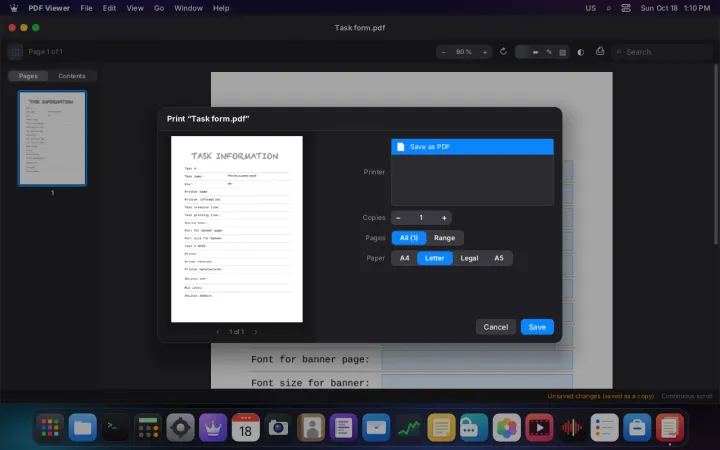Open the Edit menu
This screenshot has height=450, width=720.
[109, 8]
